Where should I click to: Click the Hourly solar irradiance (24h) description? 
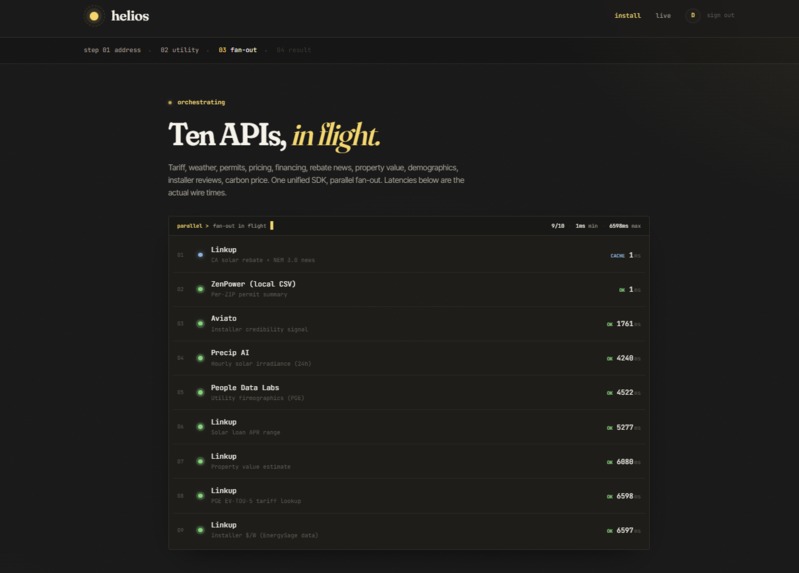pyautogui.click(x=261, y=363)
